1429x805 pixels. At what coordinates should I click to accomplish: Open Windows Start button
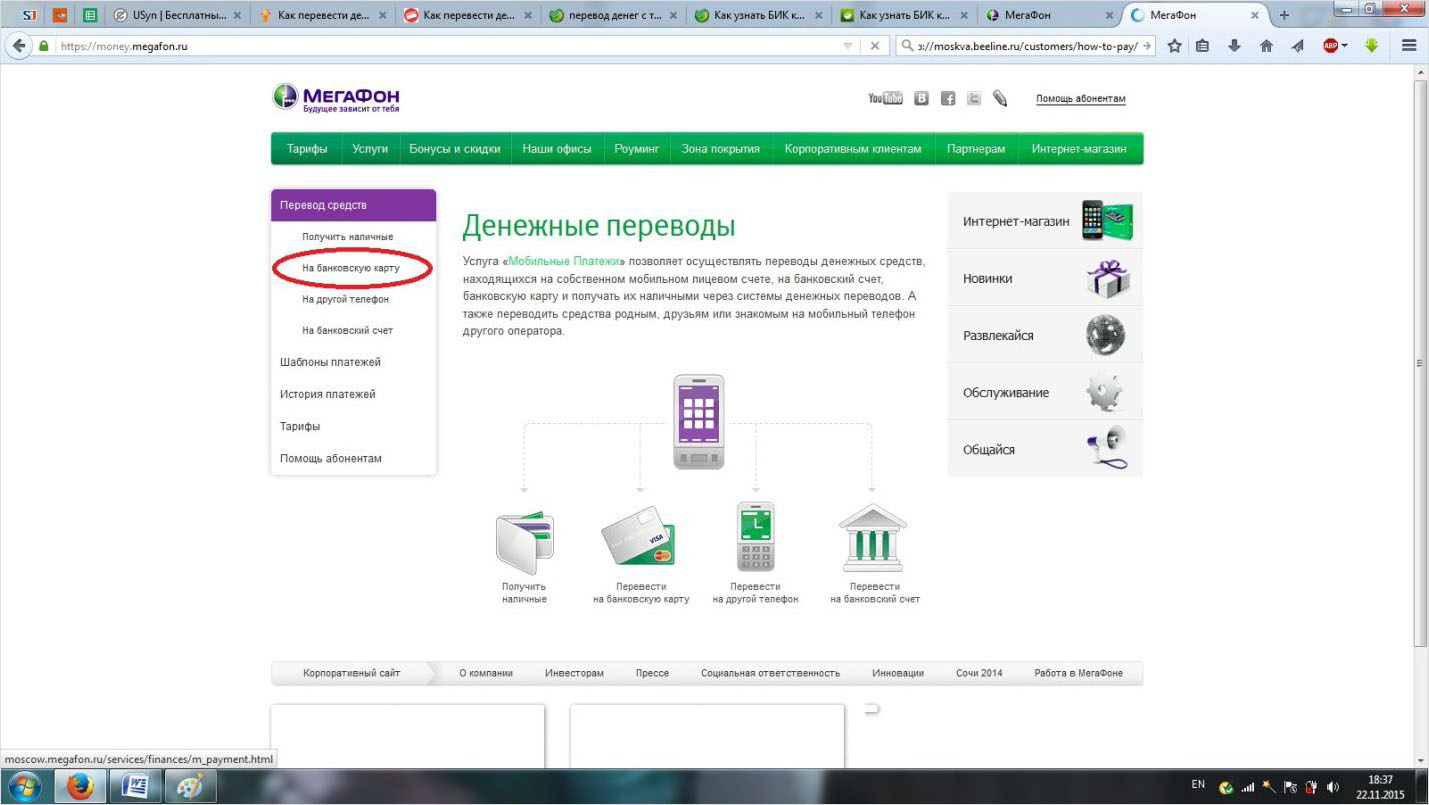24,786
